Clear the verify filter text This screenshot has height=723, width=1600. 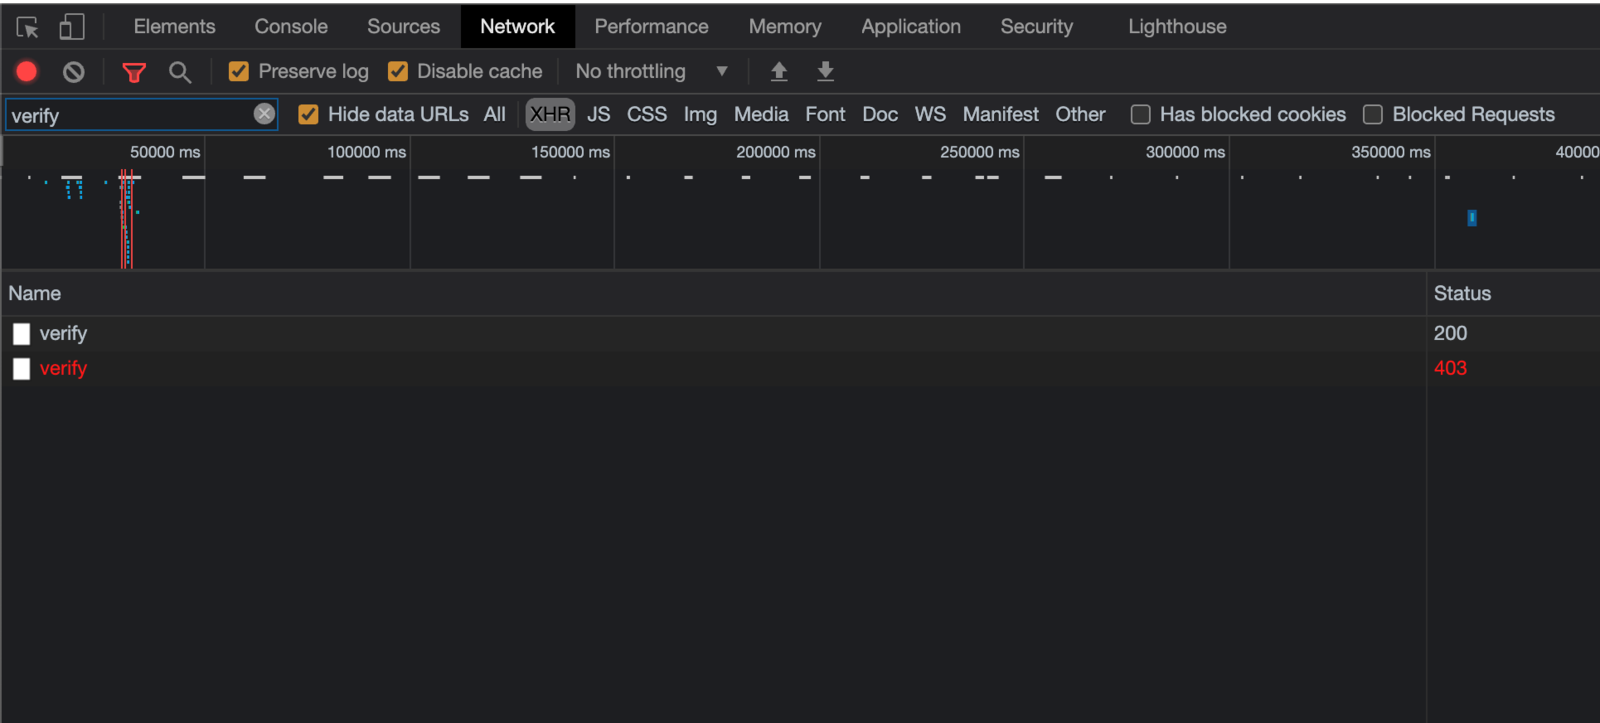(x=264, y=114)
